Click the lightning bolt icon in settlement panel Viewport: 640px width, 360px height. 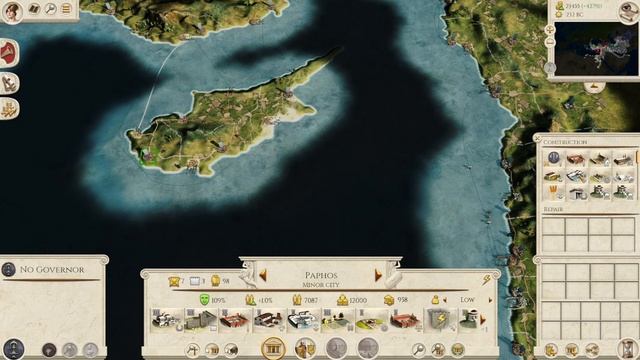[487, 280]
